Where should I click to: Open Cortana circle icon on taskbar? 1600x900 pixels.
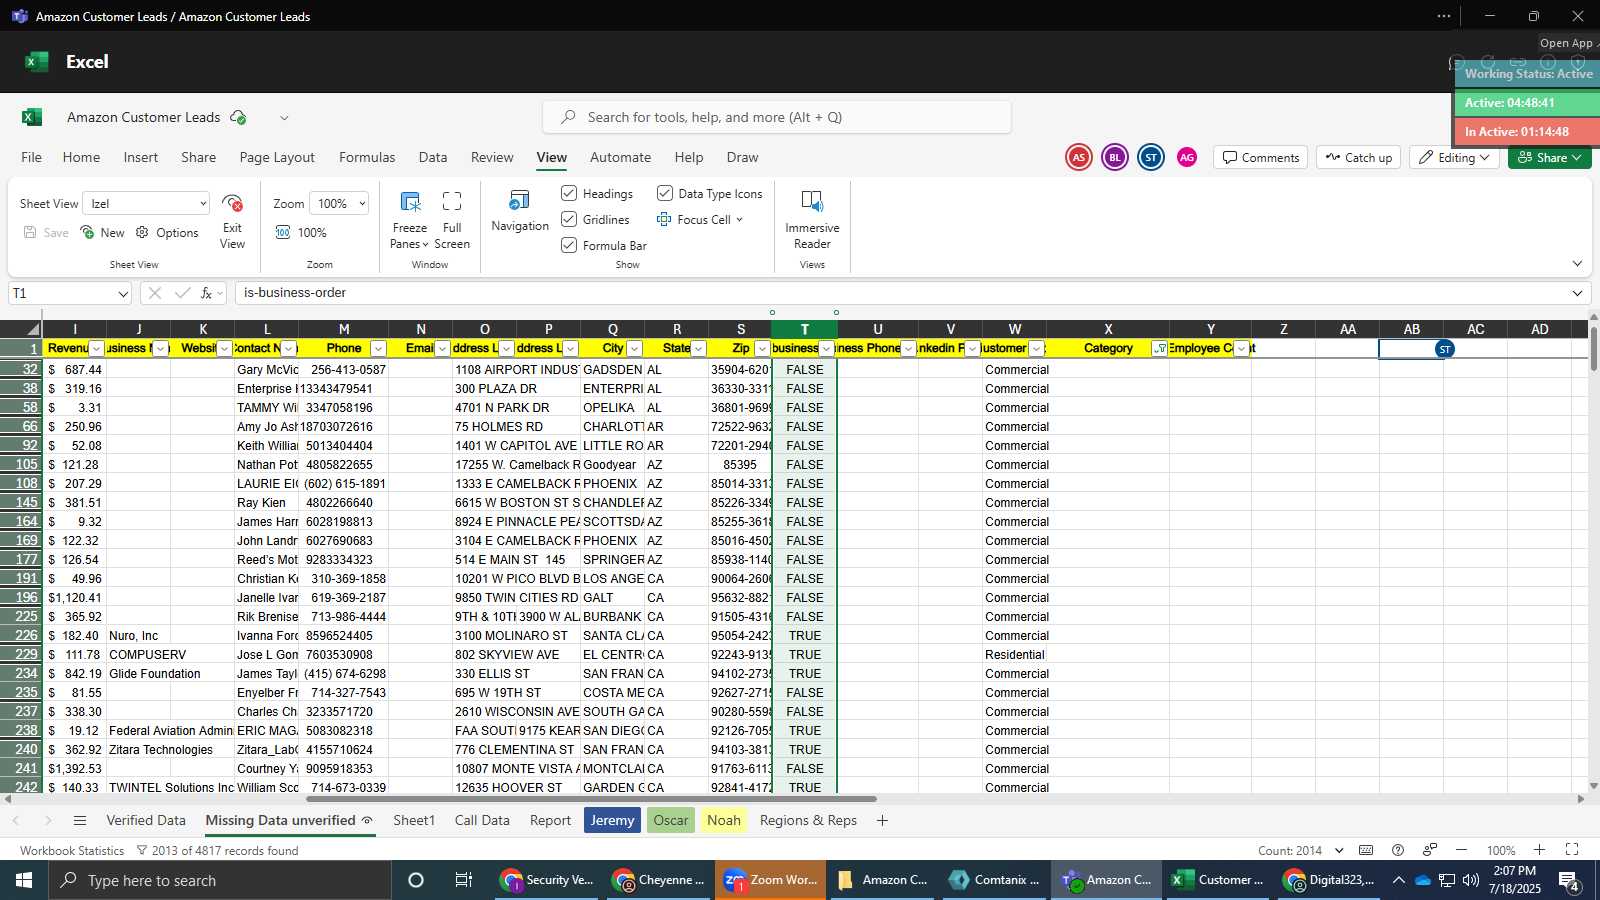click(416, 880)
